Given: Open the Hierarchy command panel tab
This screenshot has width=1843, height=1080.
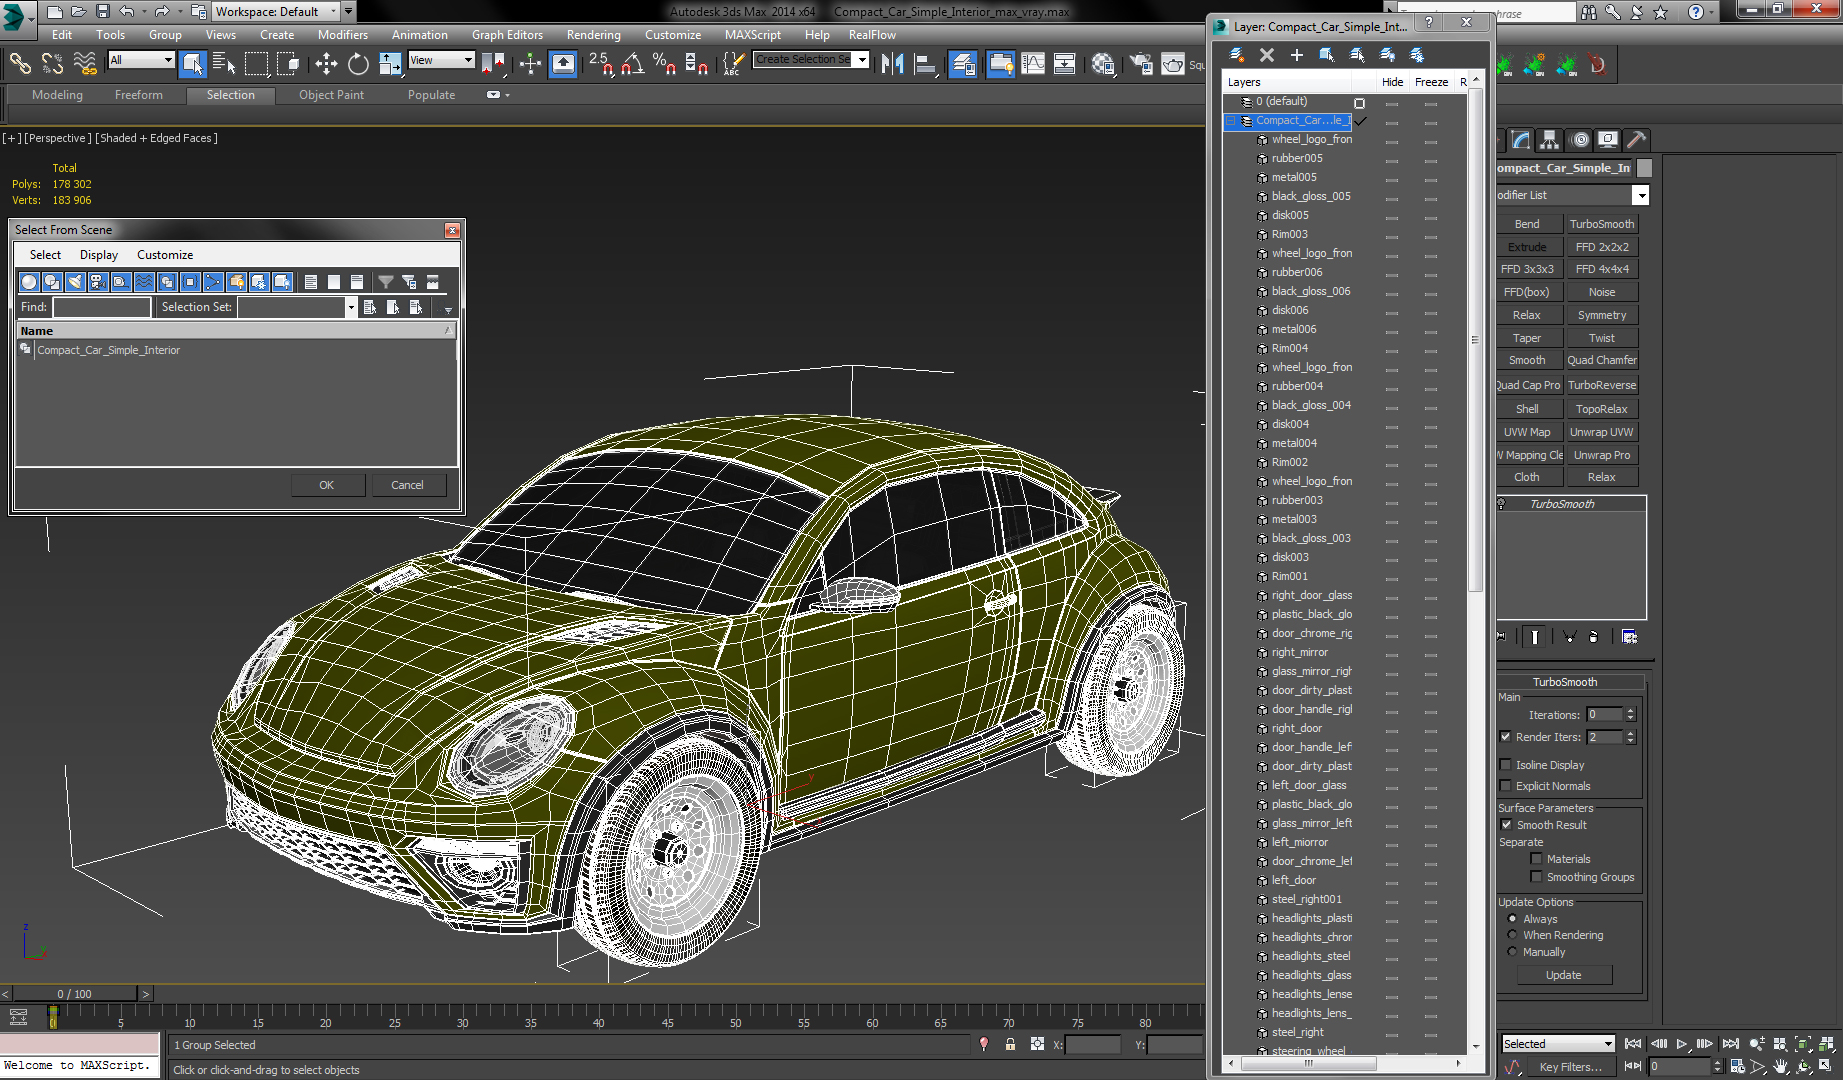Looking at the screenshot, I should point(1549,140).
